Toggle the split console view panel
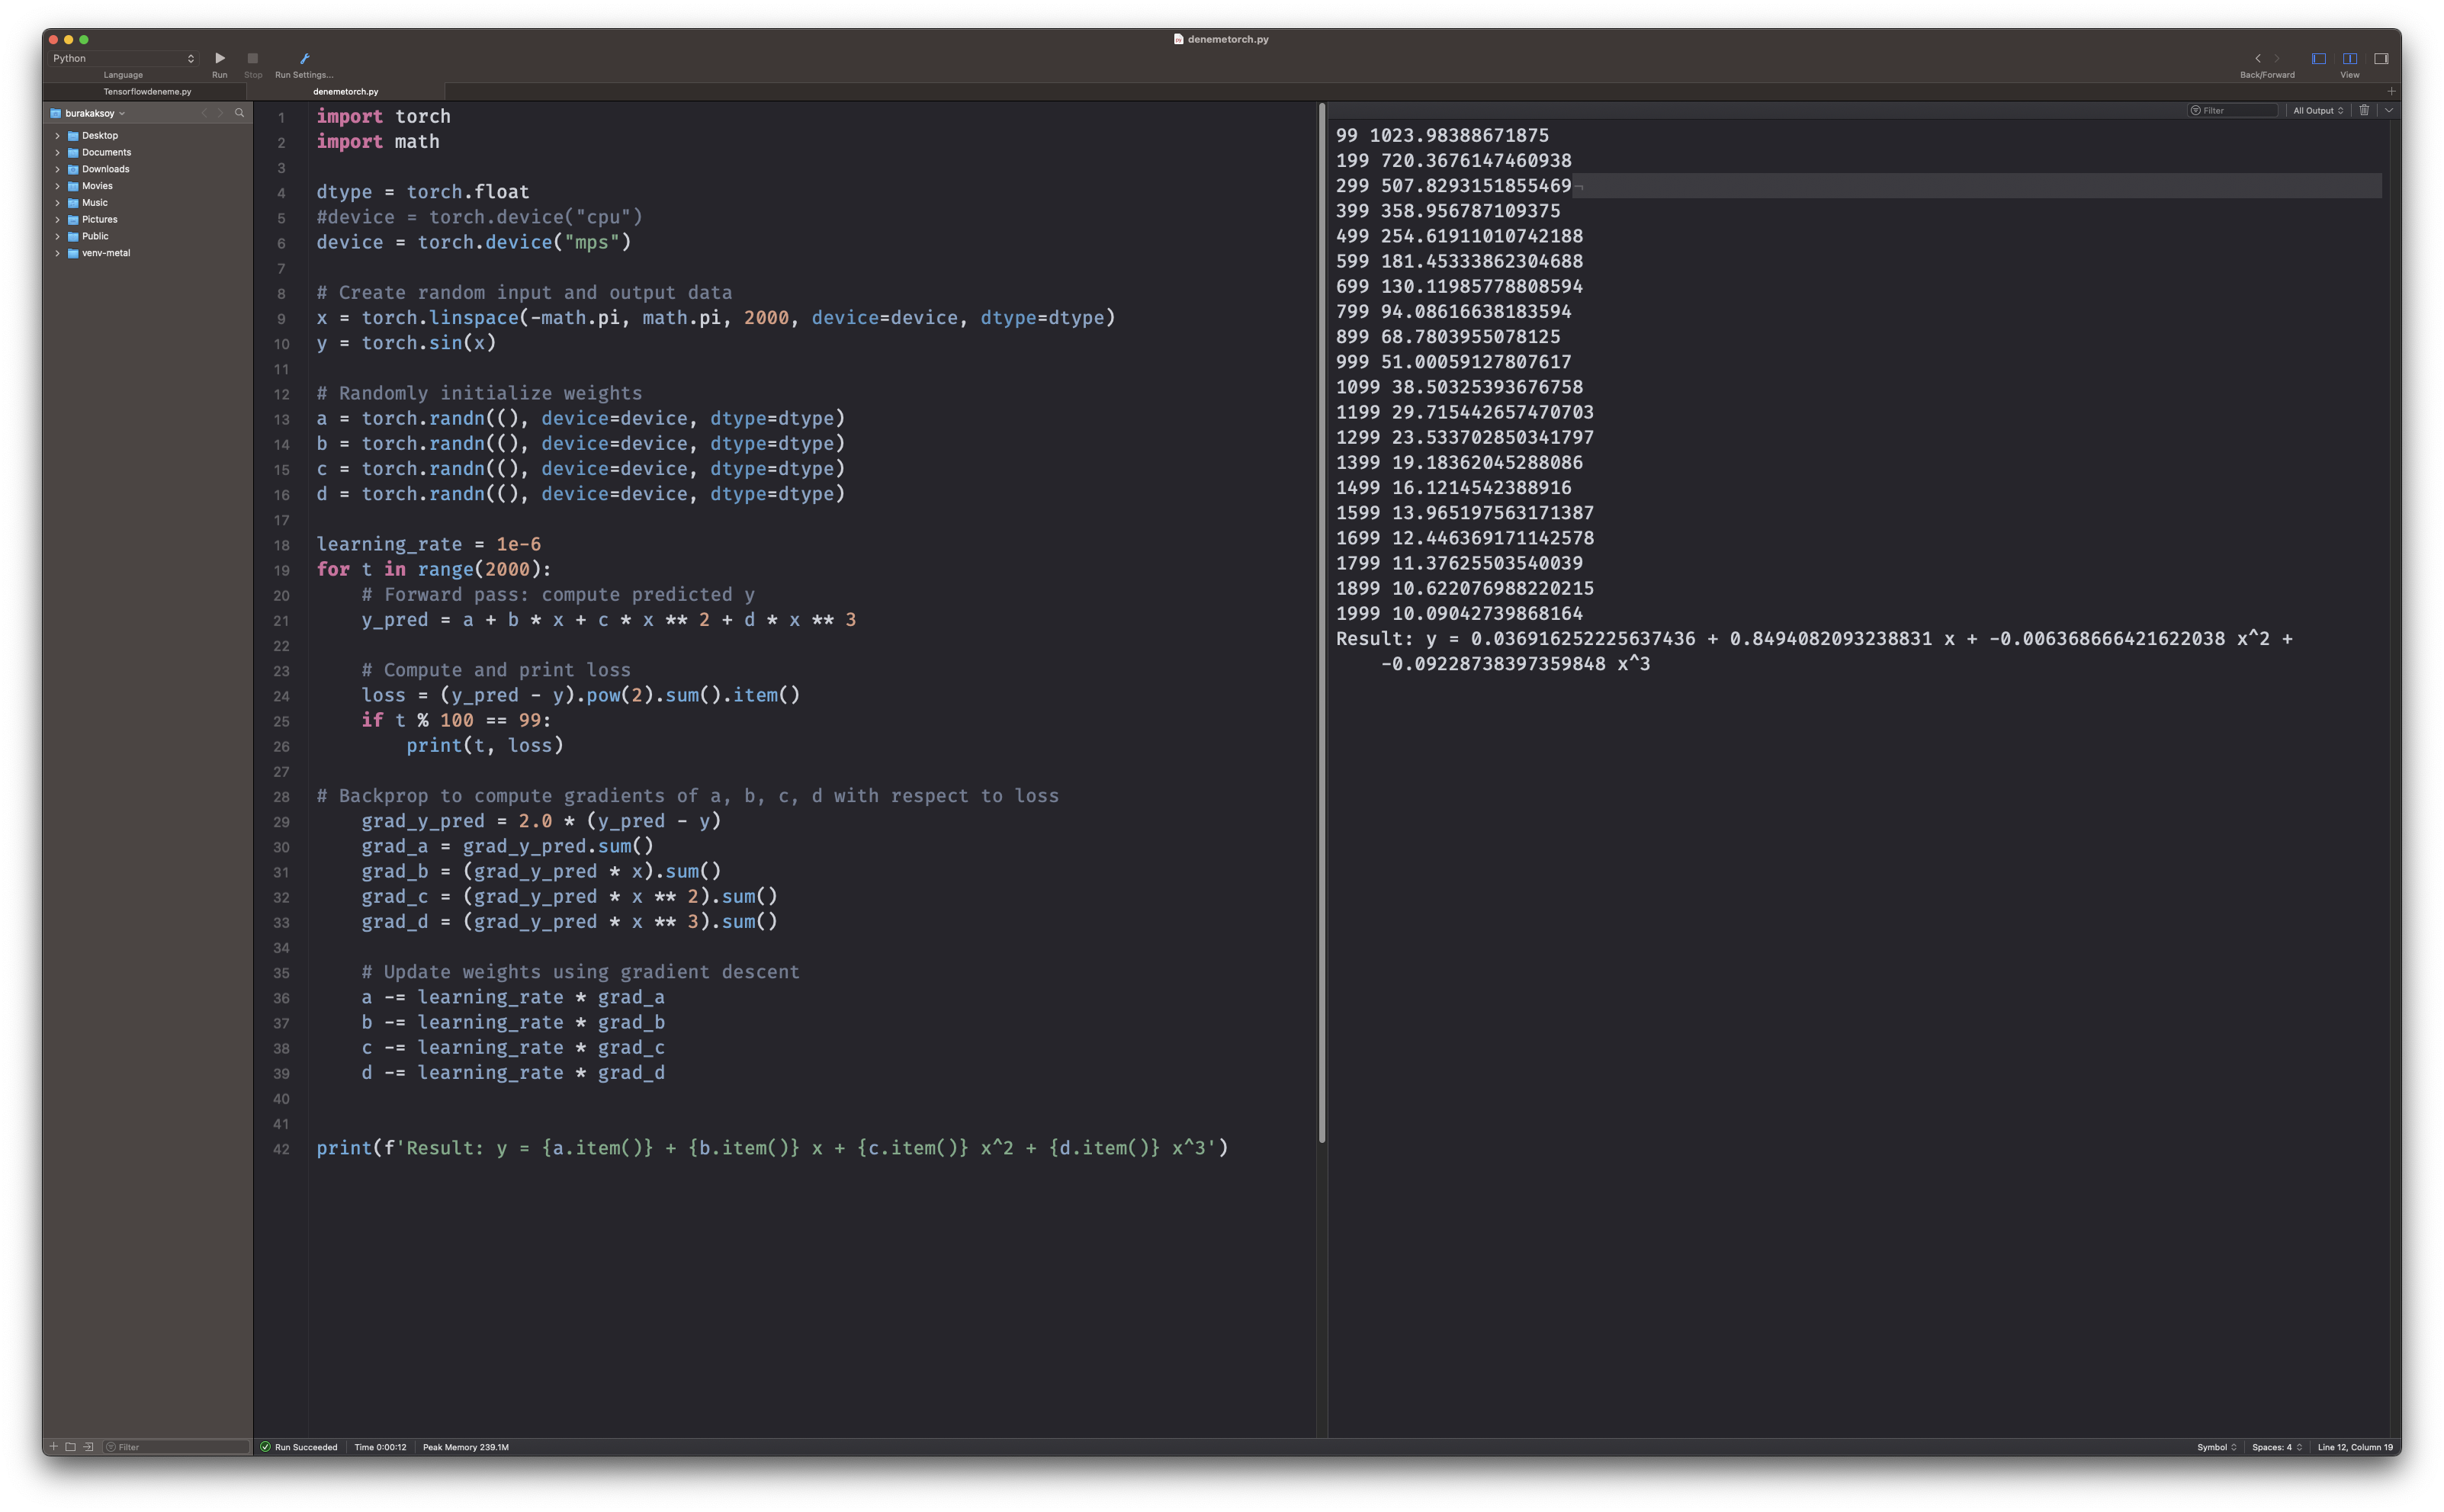2444x1512 pixels. pos(2350,59)
